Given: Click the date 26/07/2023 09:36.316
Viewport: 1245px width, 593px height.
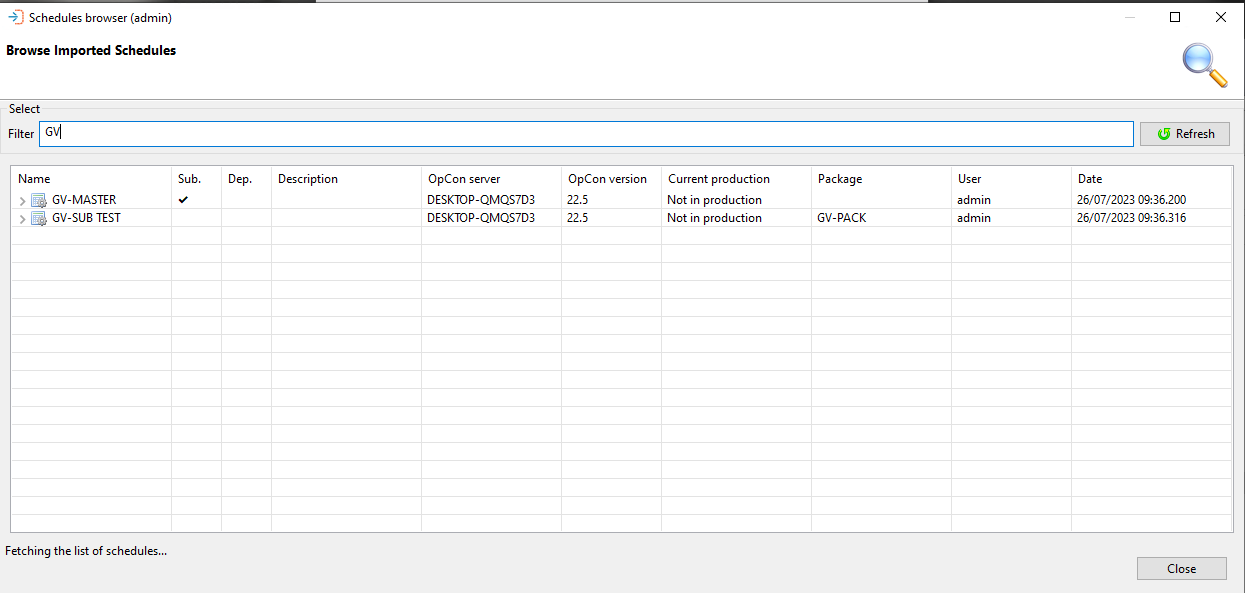Looking at the screenshot, I should [x=1132, y=218].
